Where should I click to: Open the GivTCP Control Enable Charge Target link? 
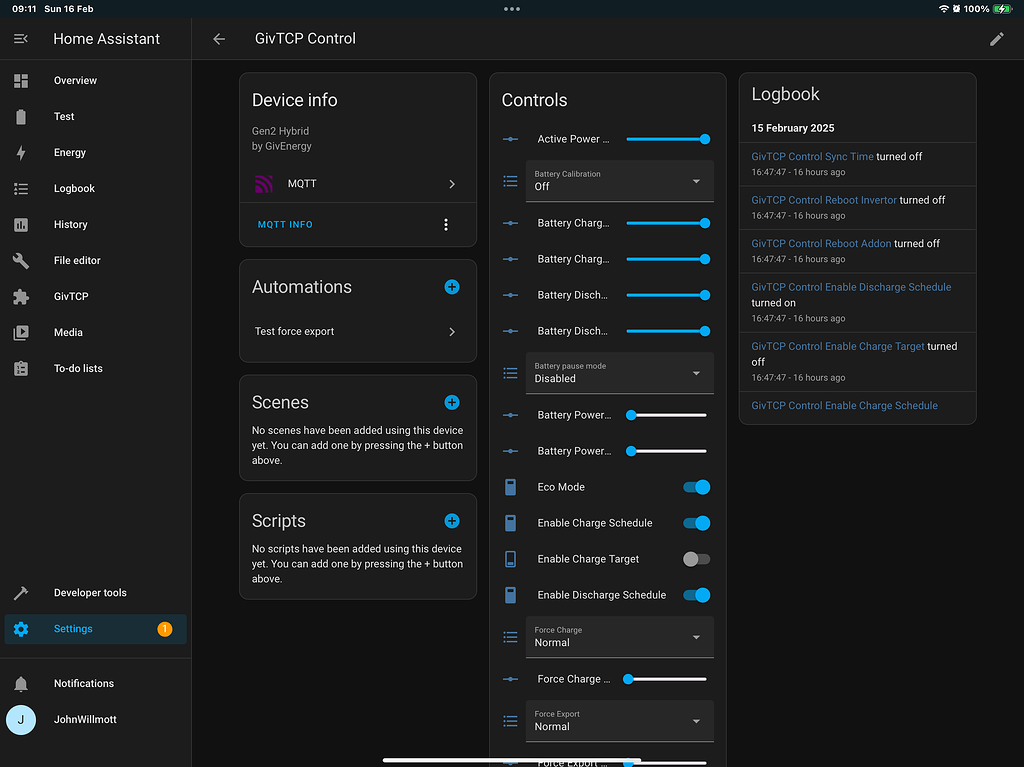pos(838,346)
